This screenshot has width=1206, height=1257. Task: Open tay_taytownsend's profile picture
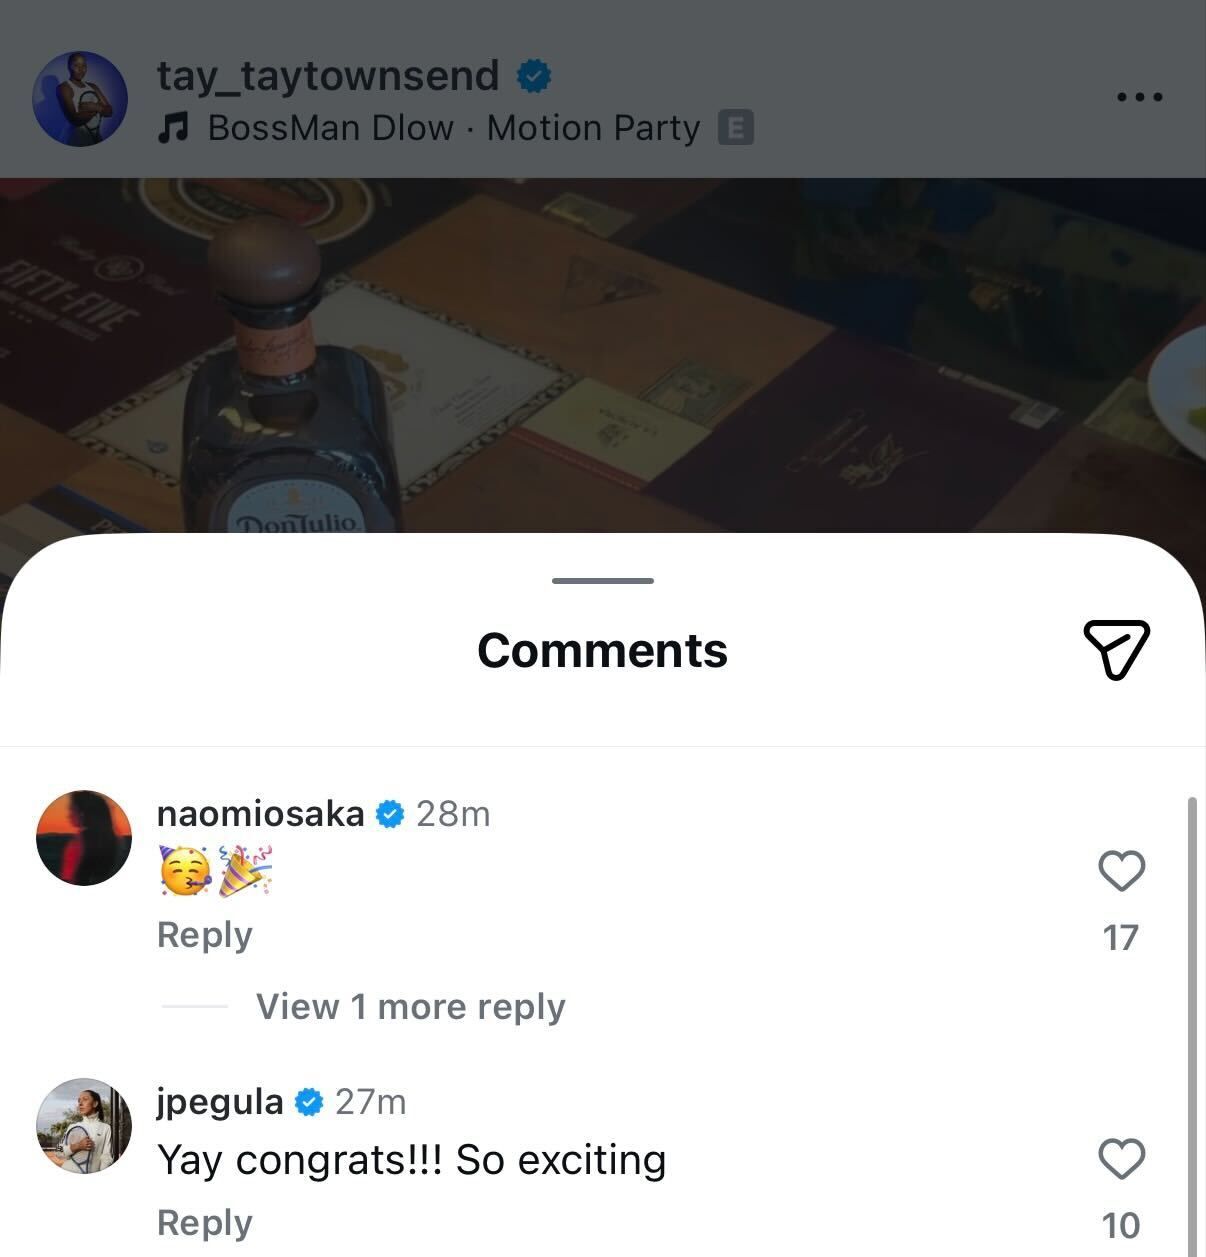pyautogui.click(x=80, y=98)
